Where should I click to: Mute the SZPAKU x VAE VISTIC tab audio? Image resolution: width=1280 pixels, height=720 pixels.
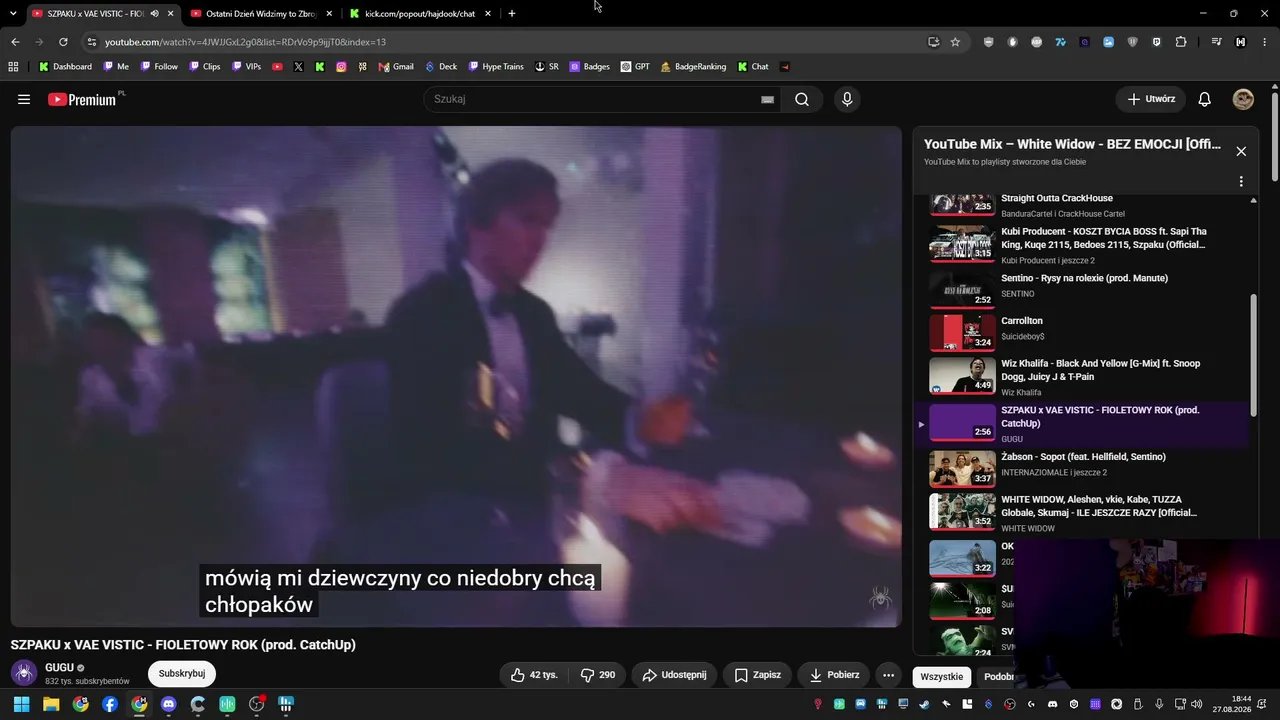(x=154, y=14)
